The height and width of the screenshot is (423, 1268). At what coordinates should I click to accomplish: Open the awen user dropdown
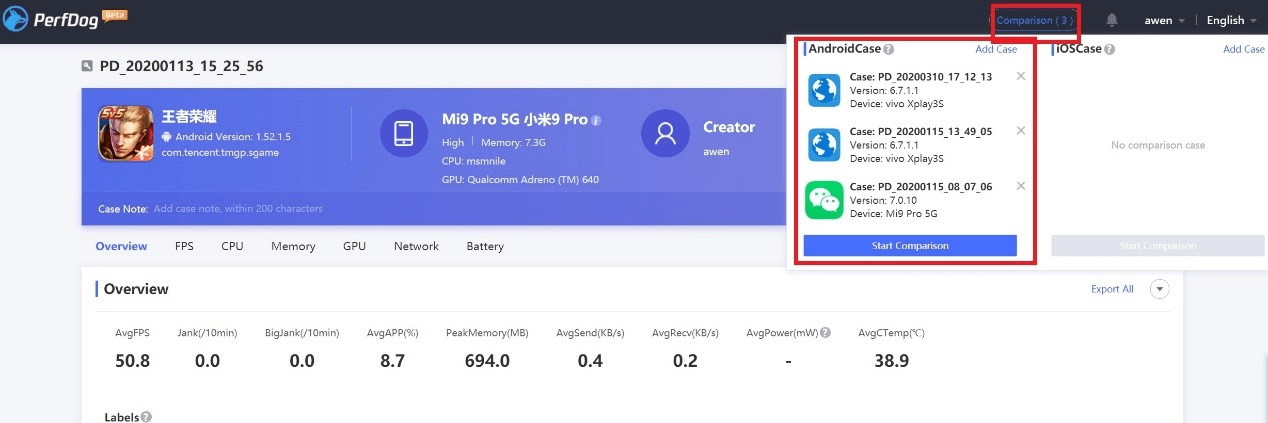1165,20
